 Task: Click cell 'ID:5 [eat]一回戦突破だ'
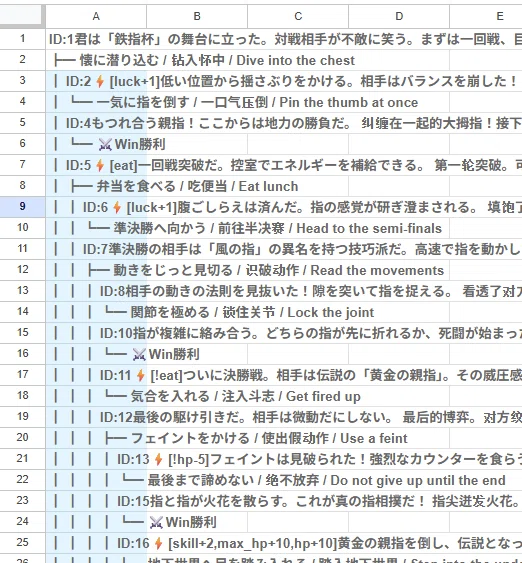point(288,165)
